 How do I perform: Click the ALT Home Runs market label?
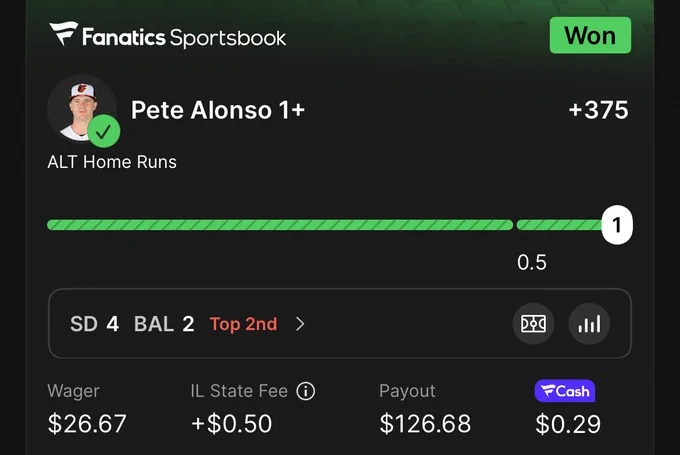[x=112, y=162]
